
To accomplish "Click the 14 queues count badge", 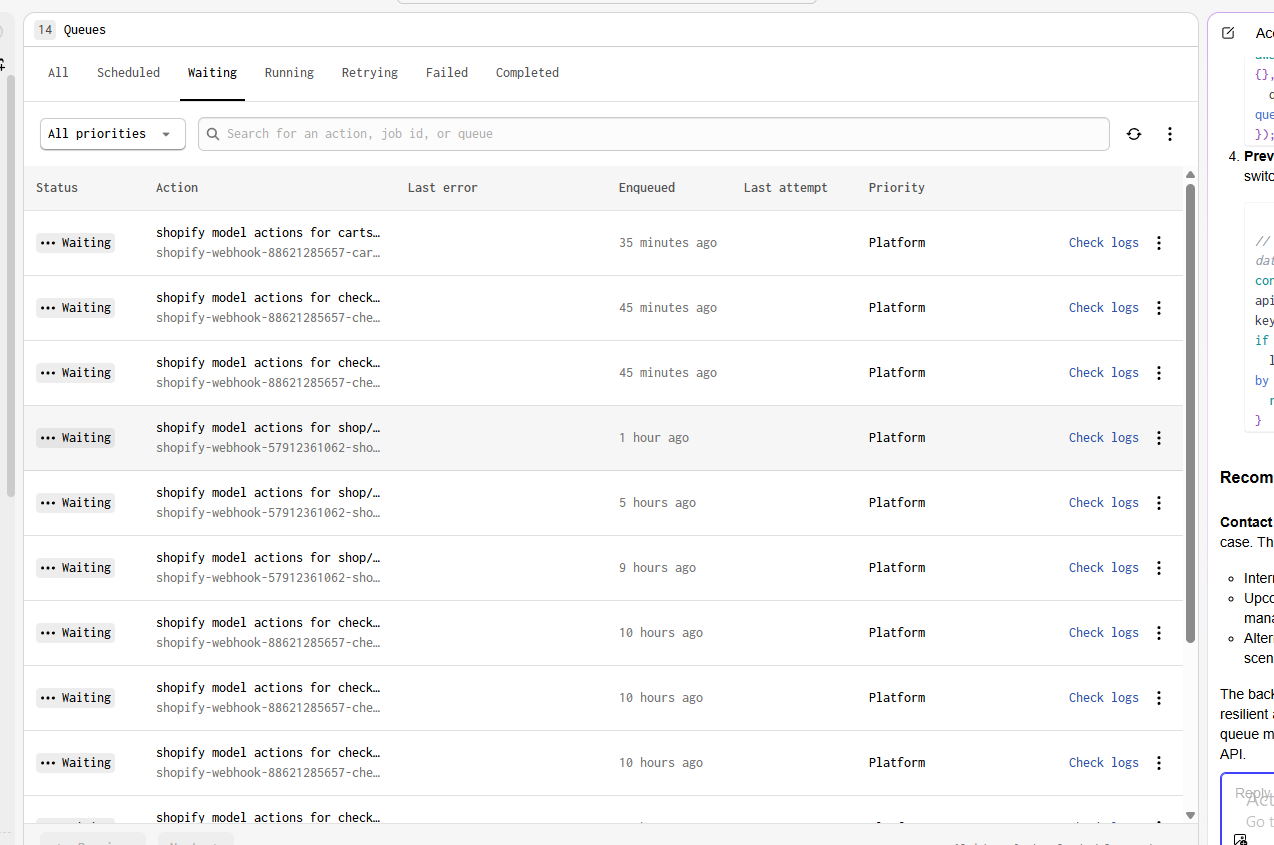I will (45, 30).
